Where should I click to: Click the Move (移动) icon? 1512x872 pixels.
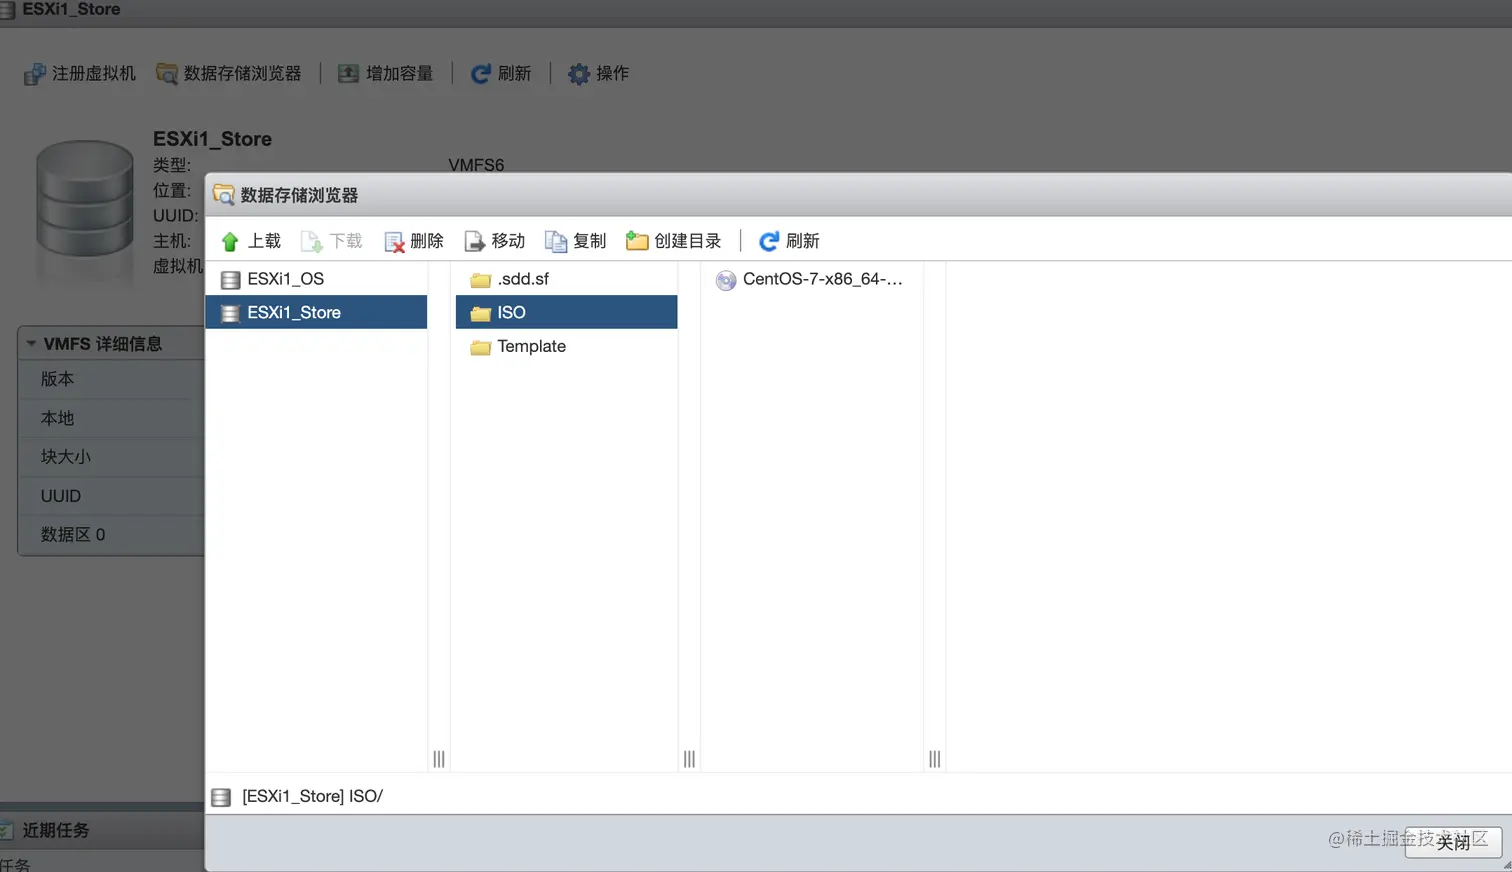click(474, 241)
